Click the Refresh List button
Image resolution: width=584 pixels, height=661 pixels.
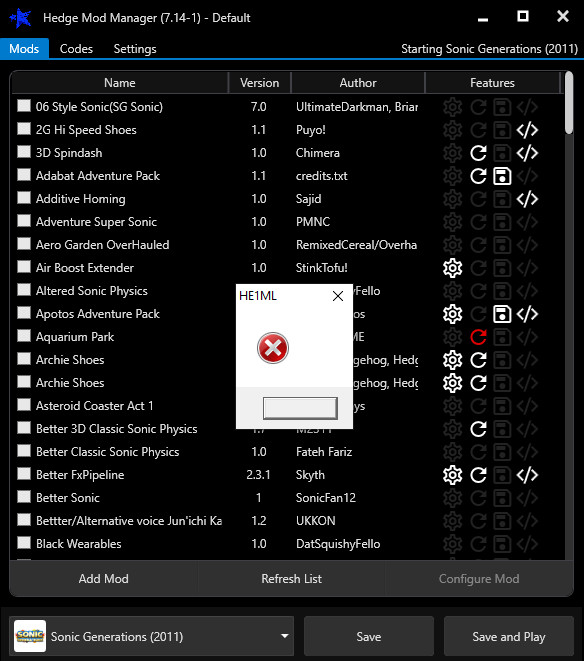291,579
